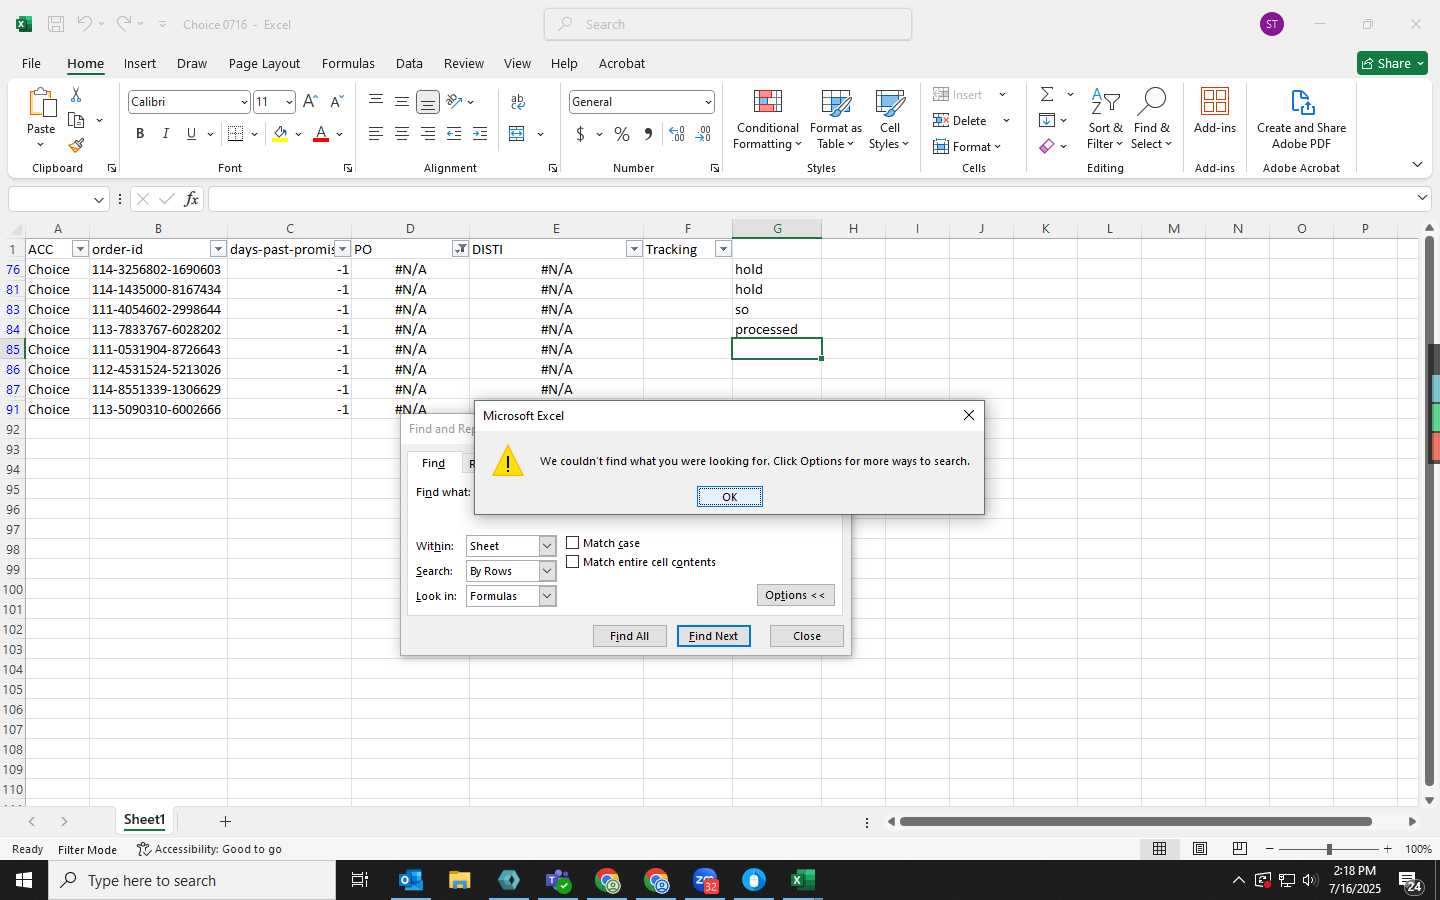Screen dimensions: 1440x900
Task: Click the Close button in Find dialog
Action: pyautogui.click(x=807, y=636)
